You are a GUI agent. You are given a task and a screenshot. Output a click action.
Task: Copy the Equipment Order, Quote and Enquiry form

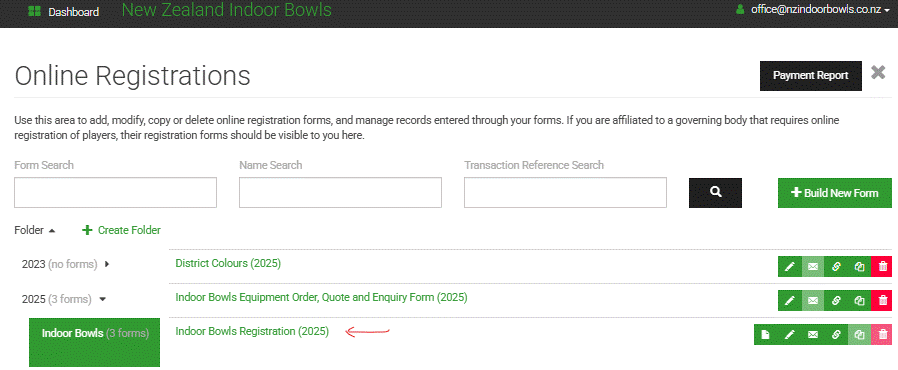pyautogui.click(x=859, y=300)
